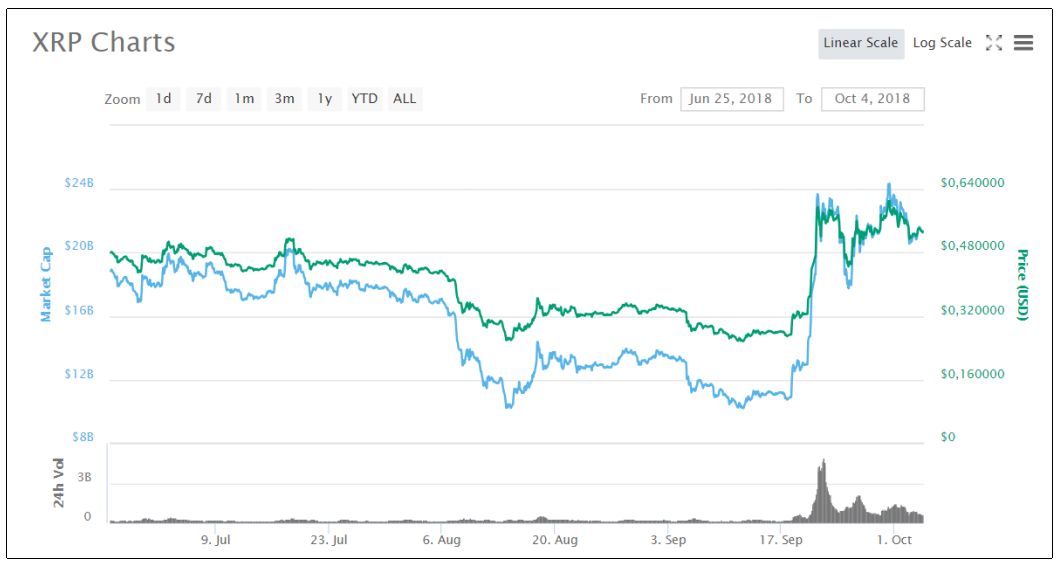Screen dimensions: 1059x564
Task: Click the 6. Aug date label
Action: (x=442, y=540)
